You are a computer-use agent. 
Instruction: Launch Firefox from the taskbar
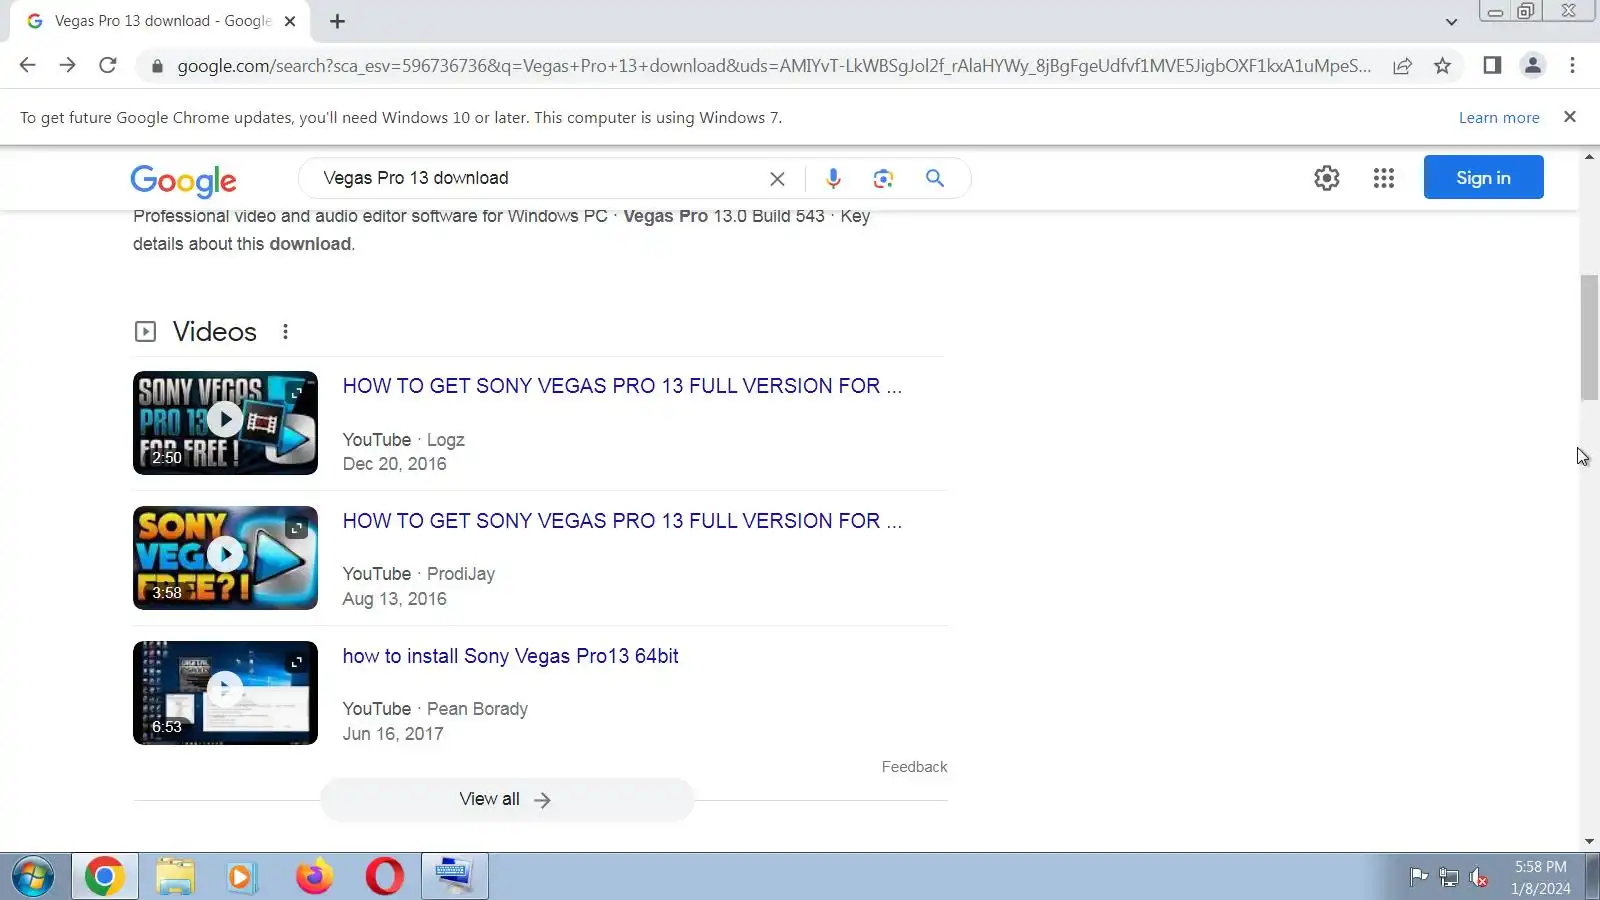[x=314, y=877]
